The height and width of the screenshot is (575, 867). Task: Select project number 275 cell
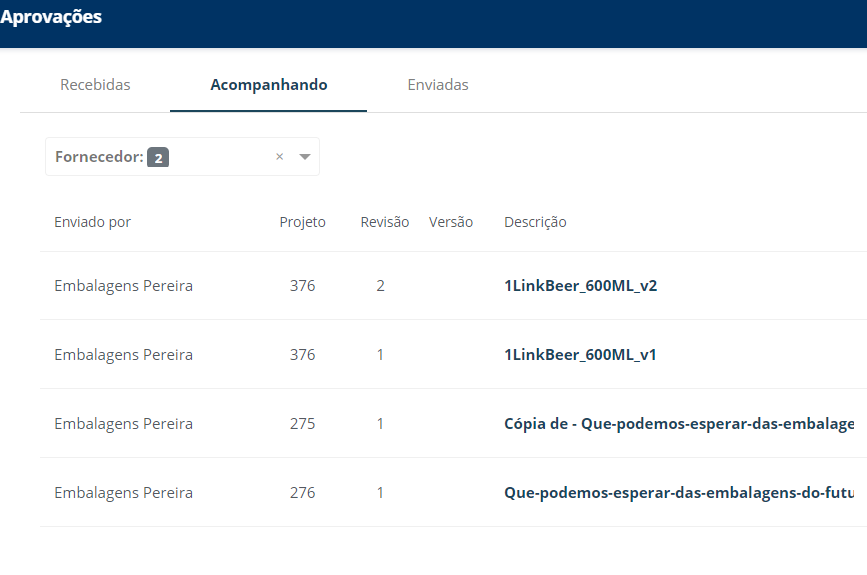click(302, 424)
